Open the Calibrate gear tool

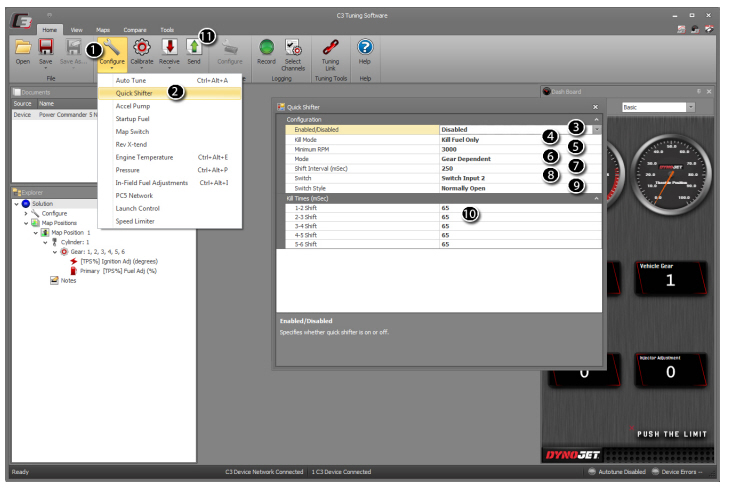click(142, 48)
